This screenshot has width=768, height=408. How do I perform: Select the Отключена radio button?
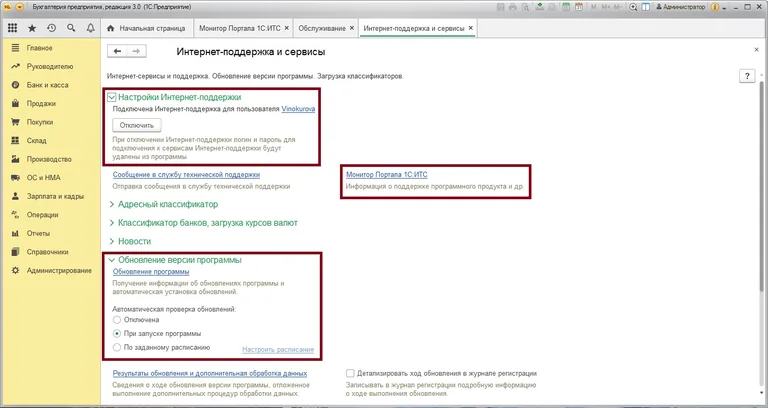118,319
